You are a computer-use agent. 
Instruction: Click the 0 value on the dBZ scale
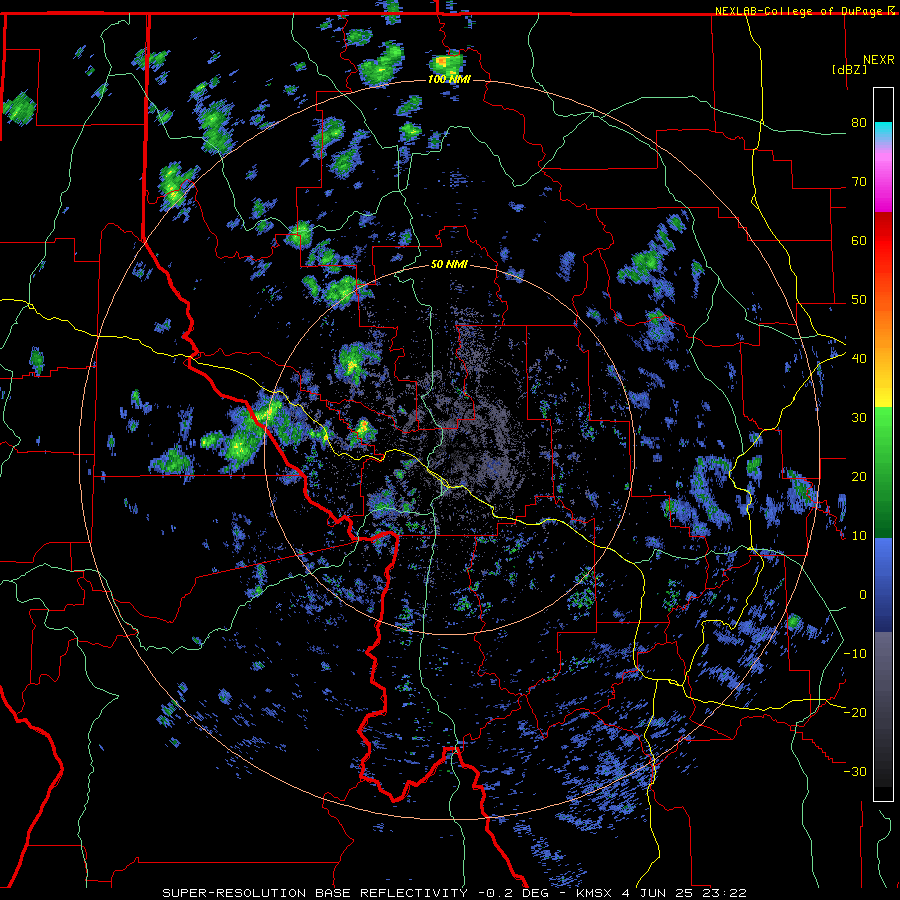pos(862,595)
